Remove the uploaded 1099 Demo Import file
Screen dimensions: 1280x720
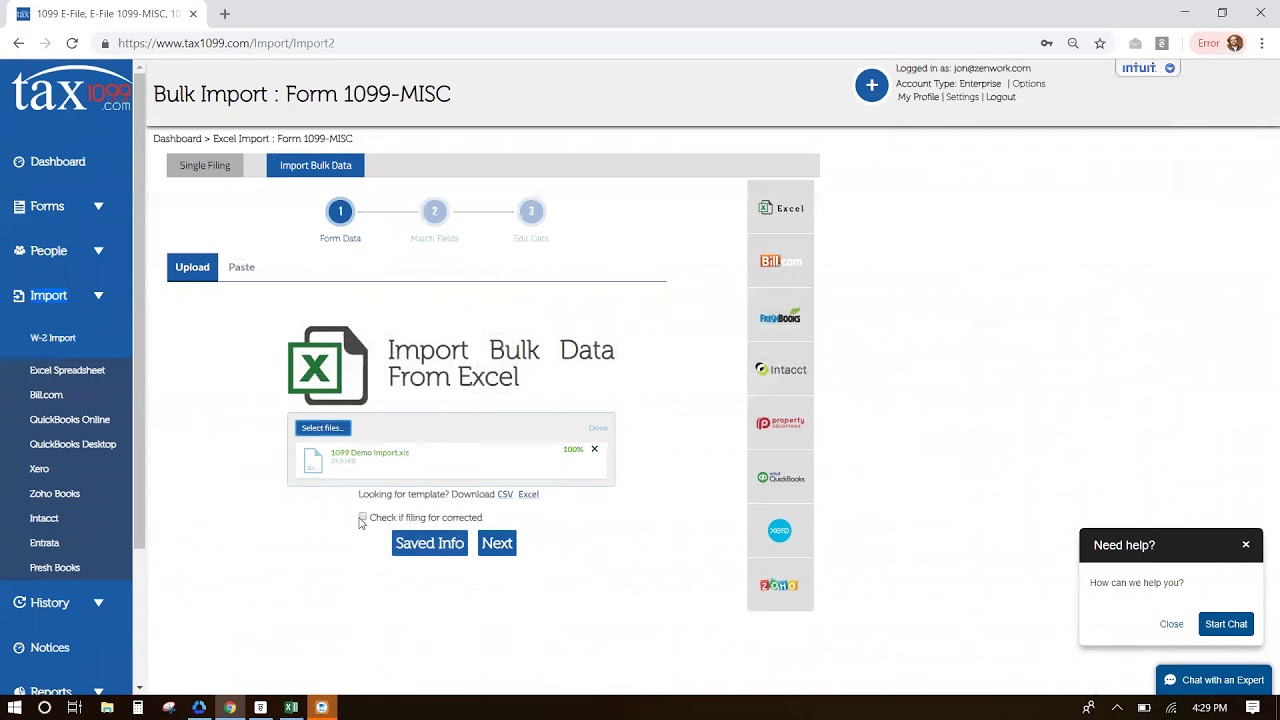[x=594, y=449]
